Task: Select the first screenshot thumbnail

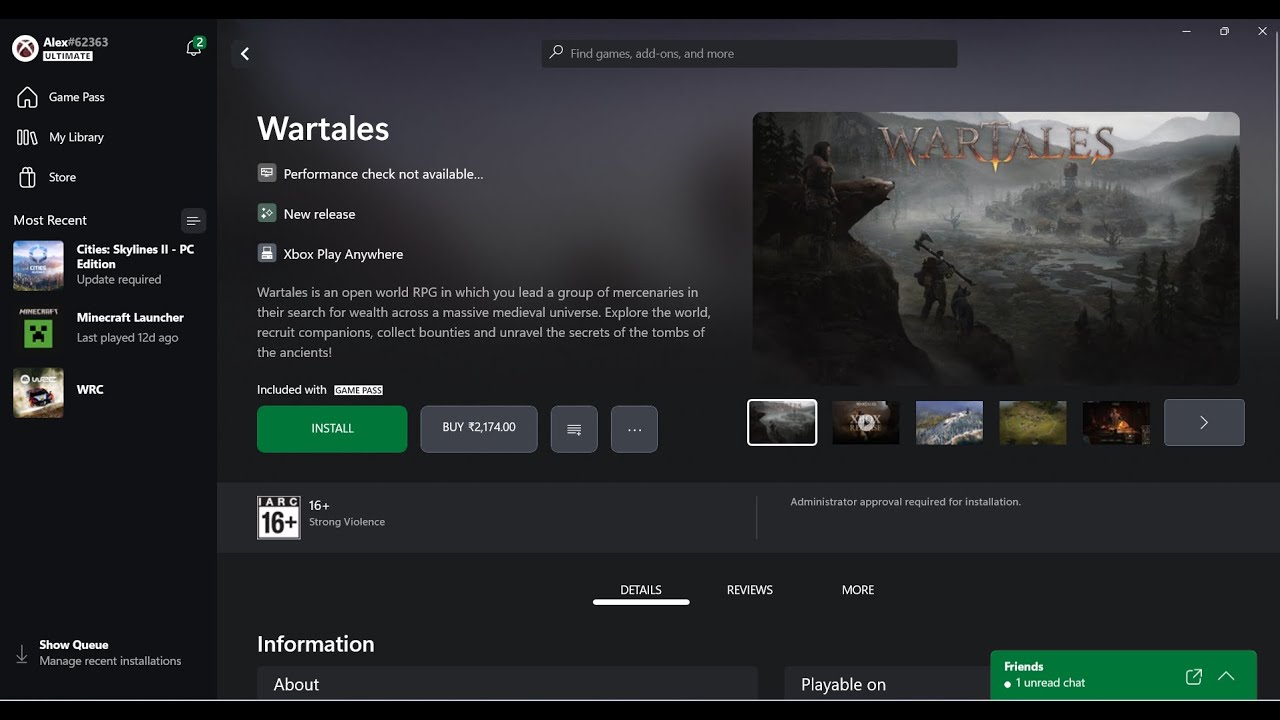Action: coord(782,422)
